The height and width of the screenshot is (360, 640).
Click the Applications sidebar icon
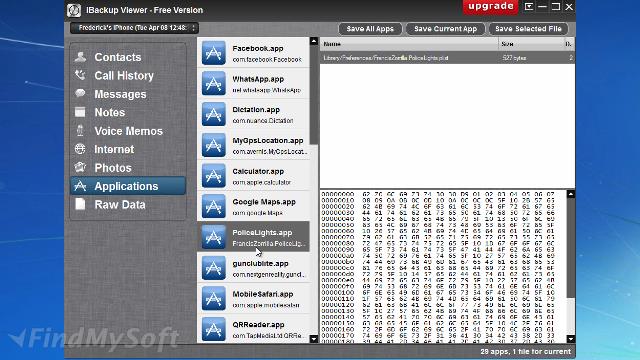pyautogui.click(x=80, y=186)
